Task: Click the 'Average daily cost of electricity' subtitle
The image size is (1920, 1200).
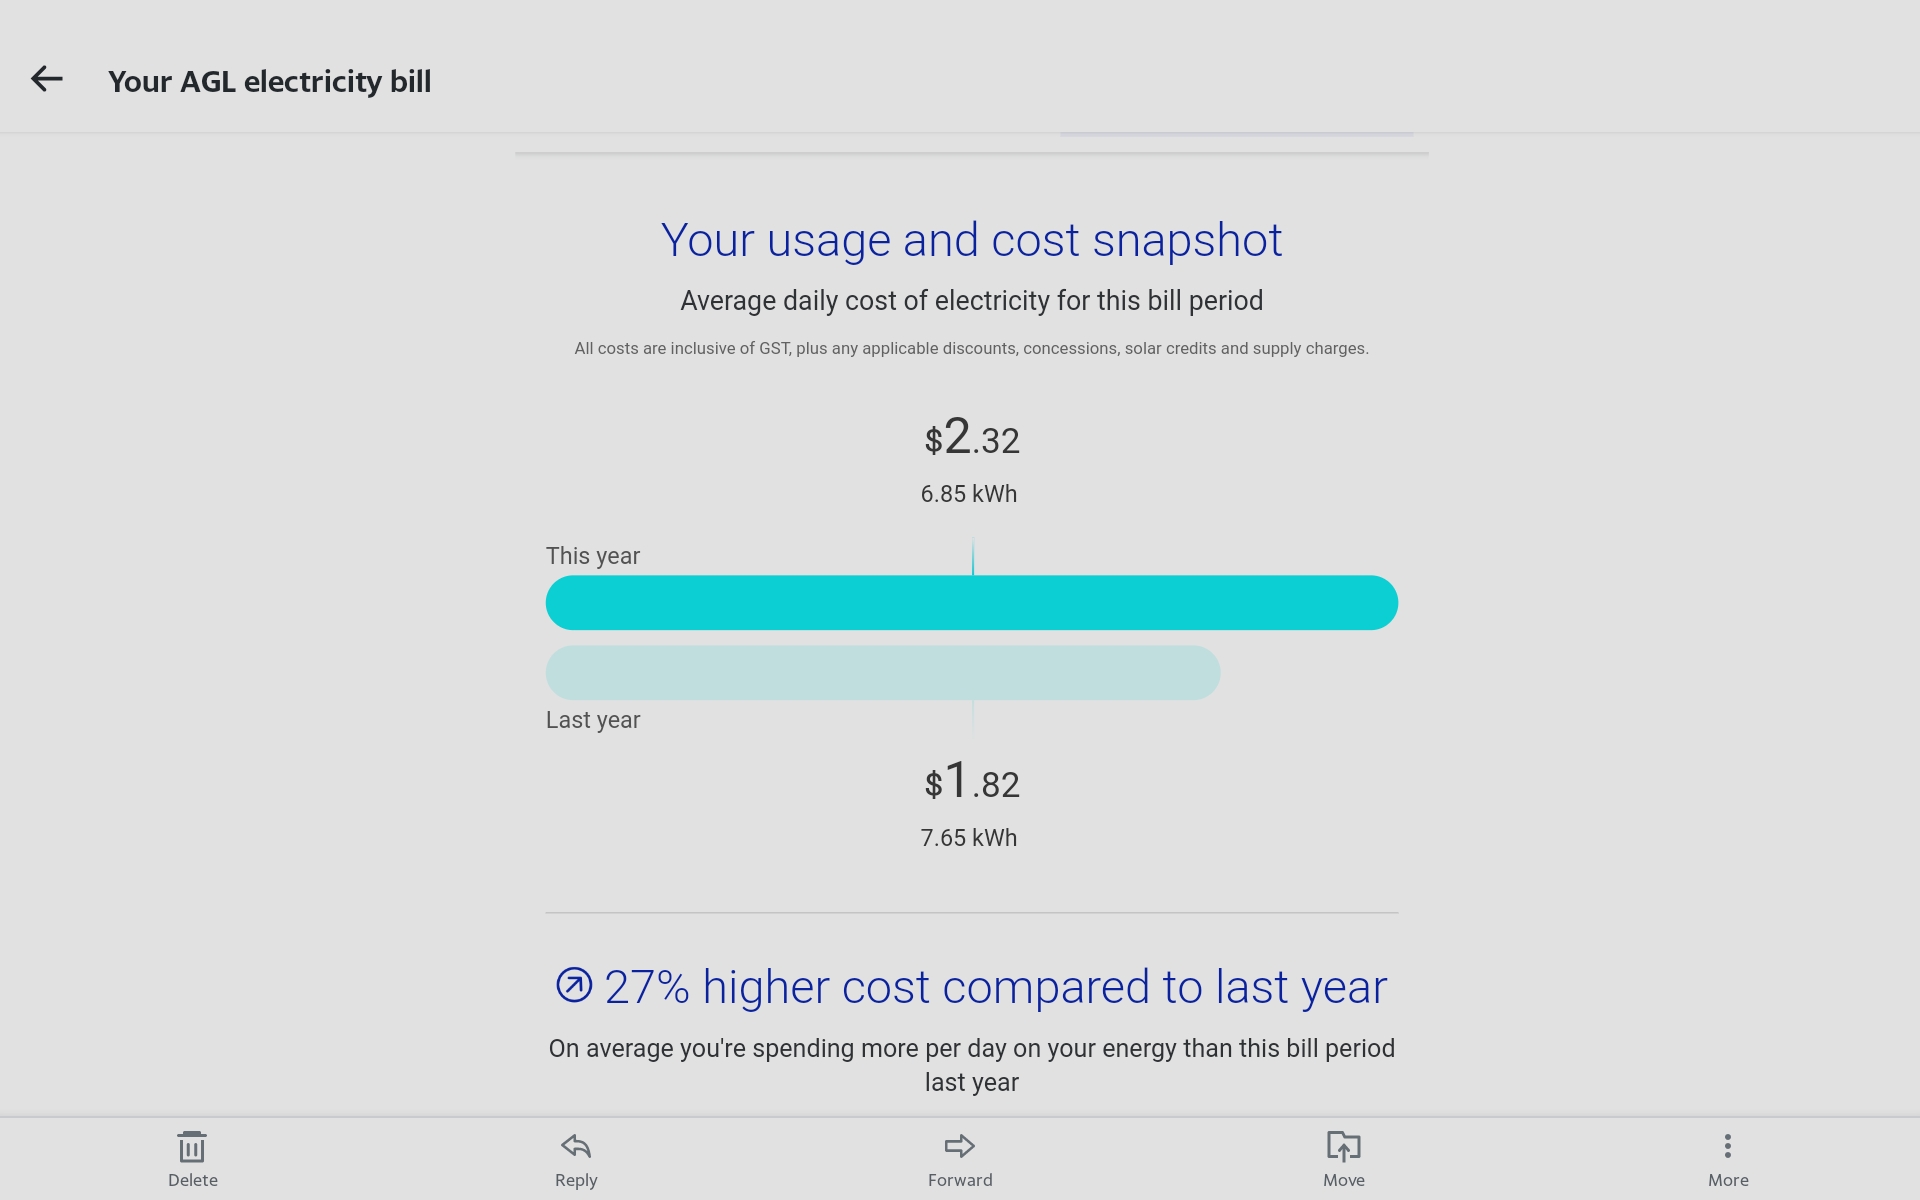Action: [x=972, y=301]
